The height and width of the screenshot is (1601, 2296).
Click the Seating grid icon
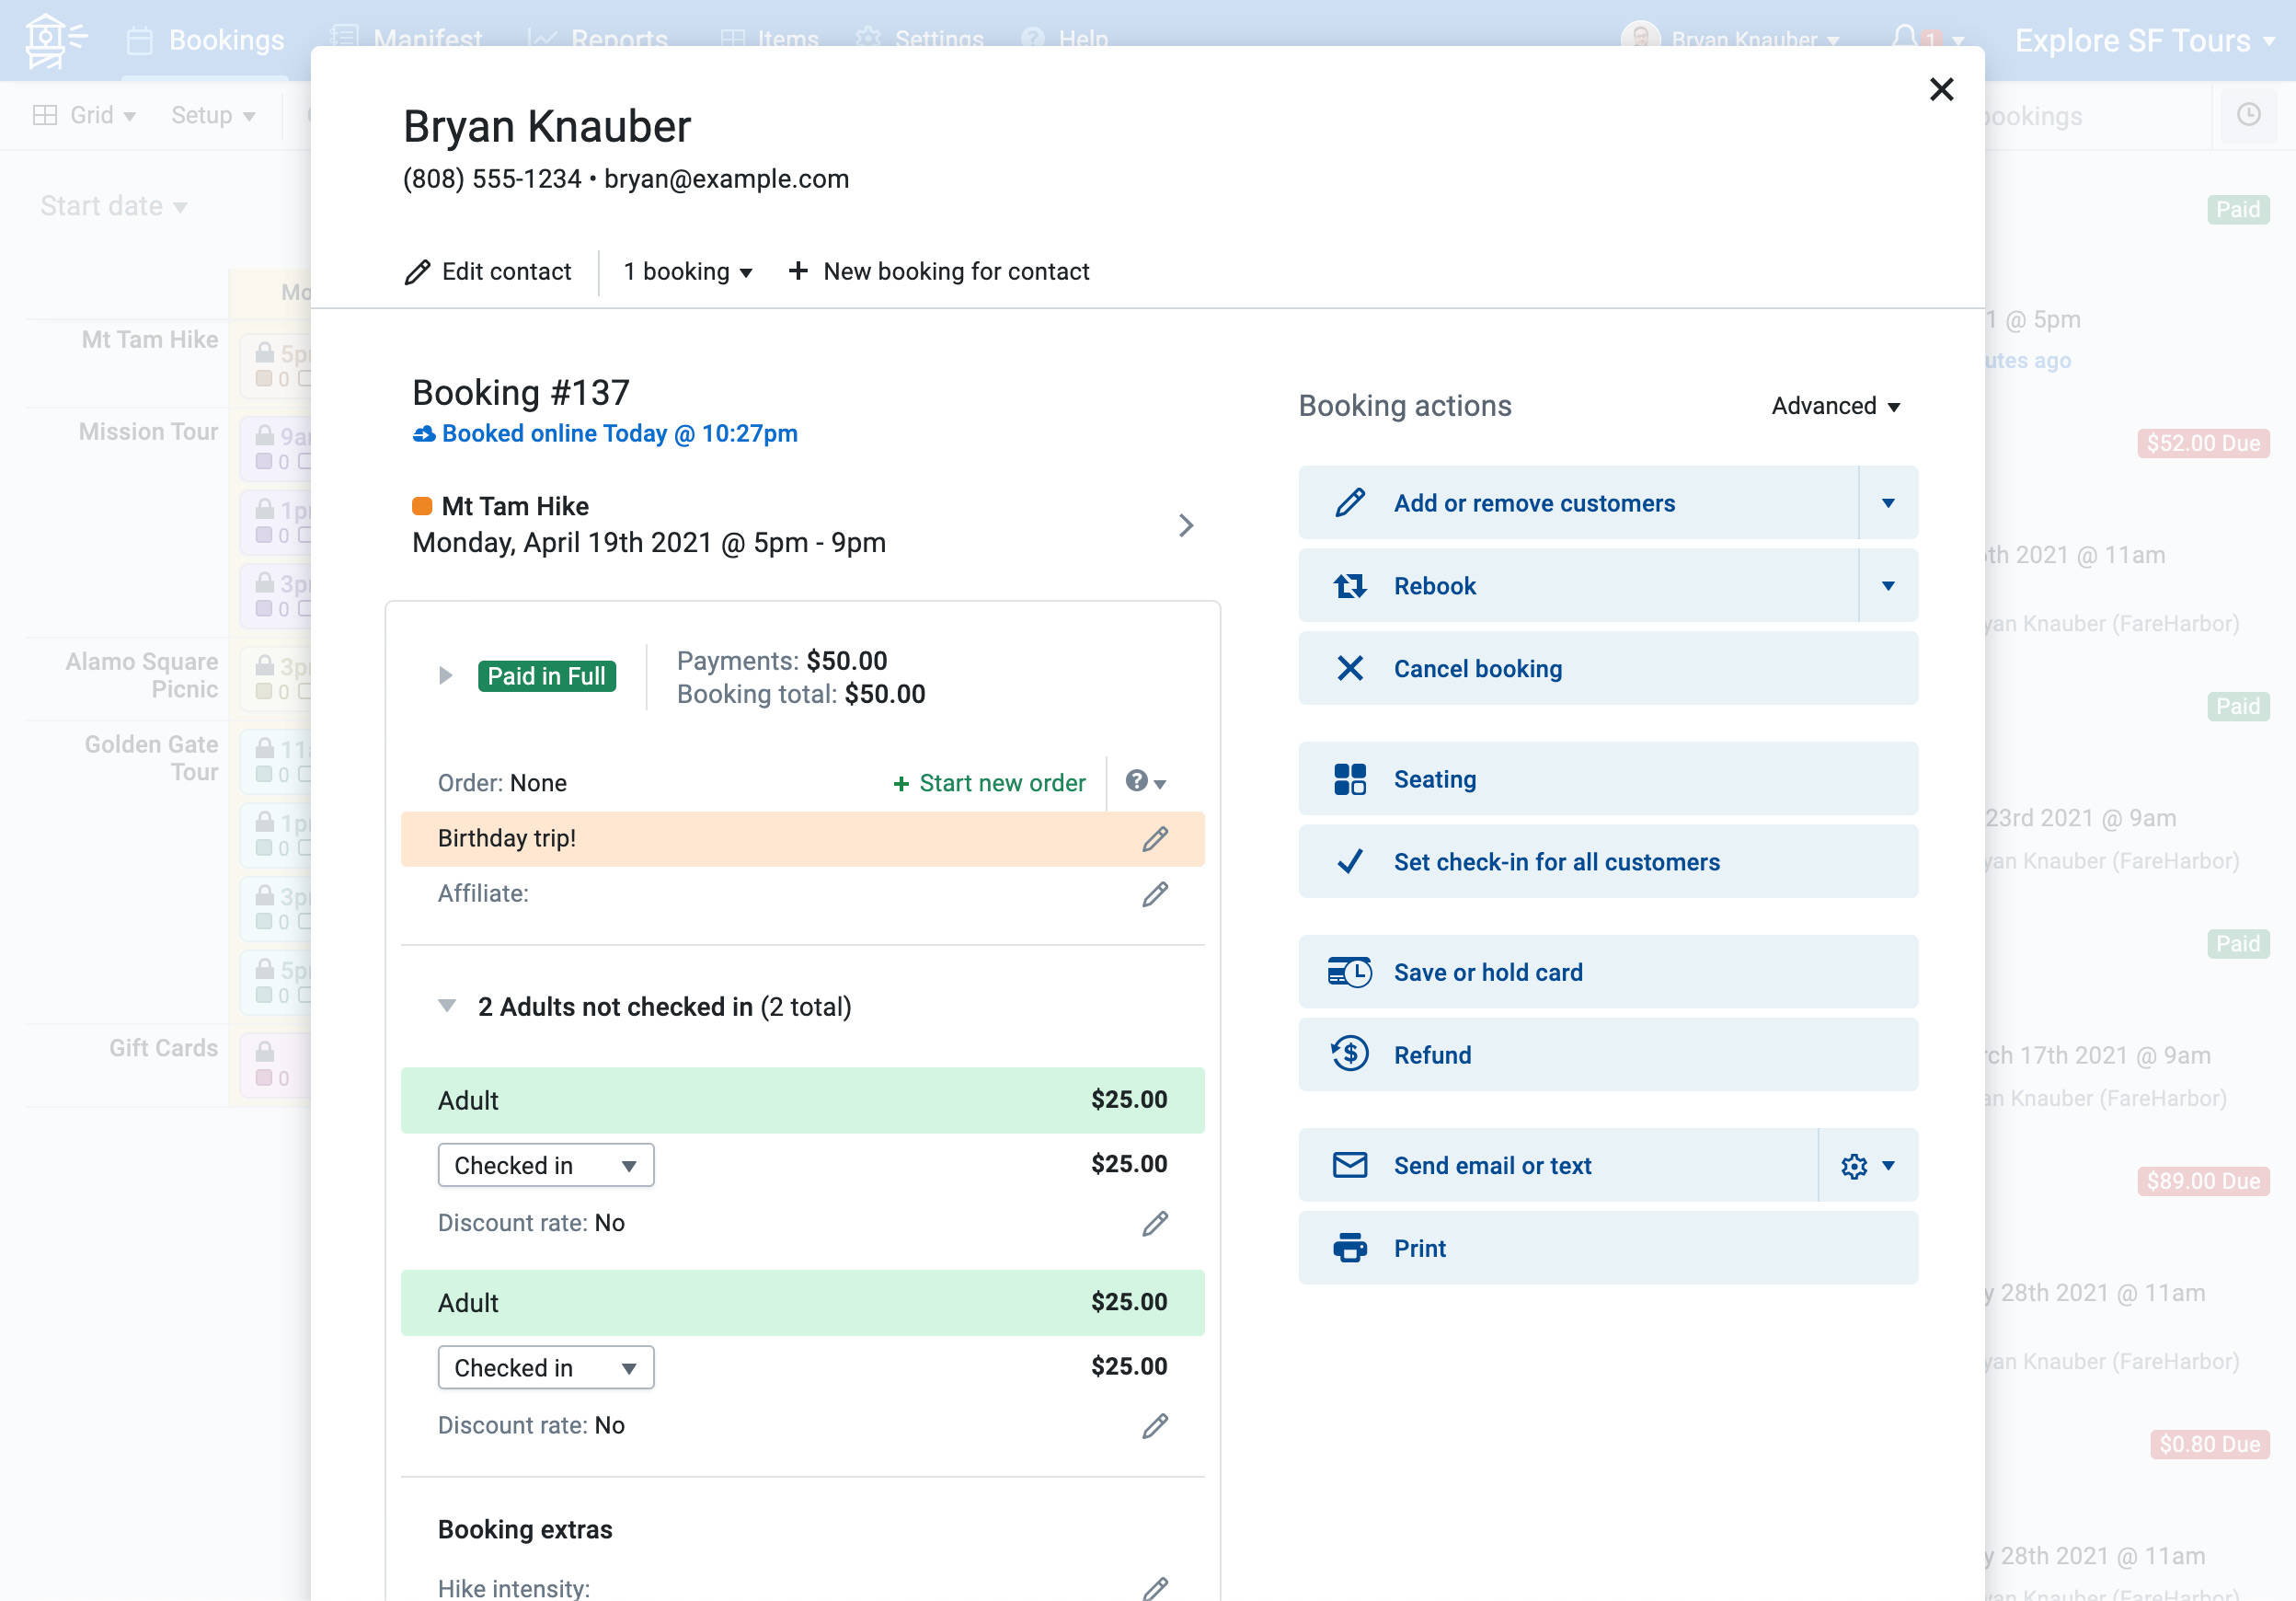tap(1350, 779)
